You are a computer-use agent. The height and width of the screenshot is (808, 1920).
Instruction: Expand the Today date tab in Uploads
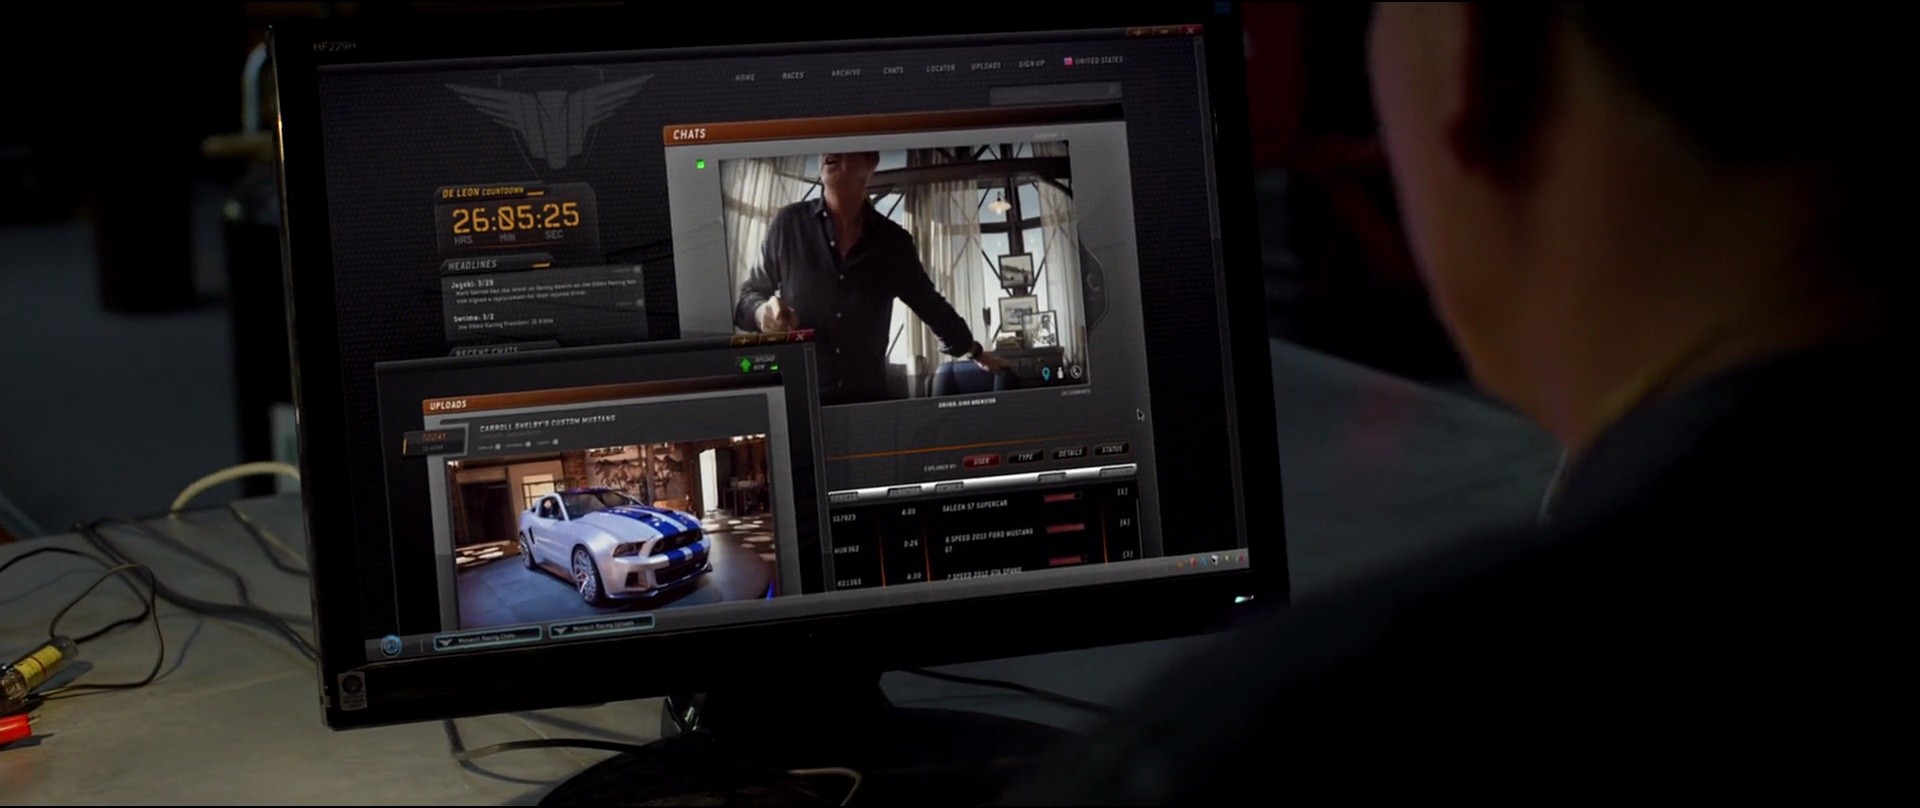[x=434, y=440]
